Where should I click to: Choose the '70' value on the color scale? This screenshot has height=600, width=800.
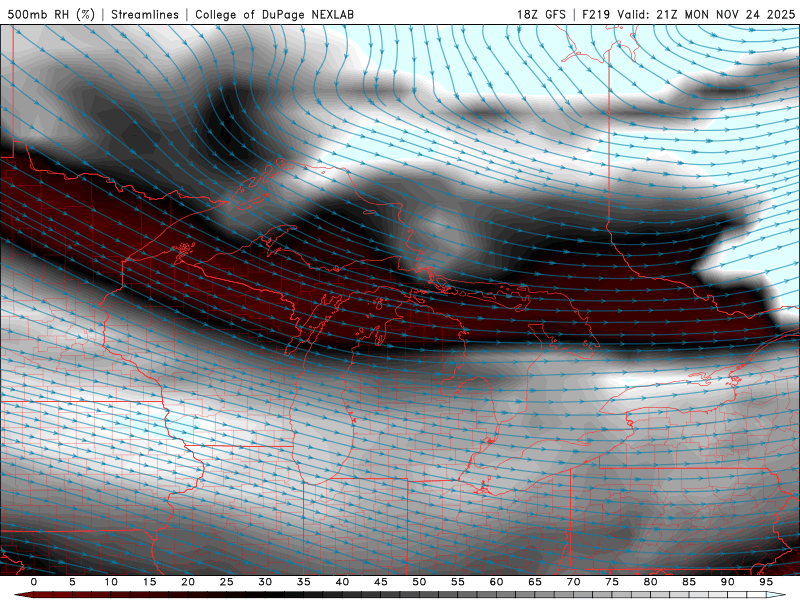573,582
